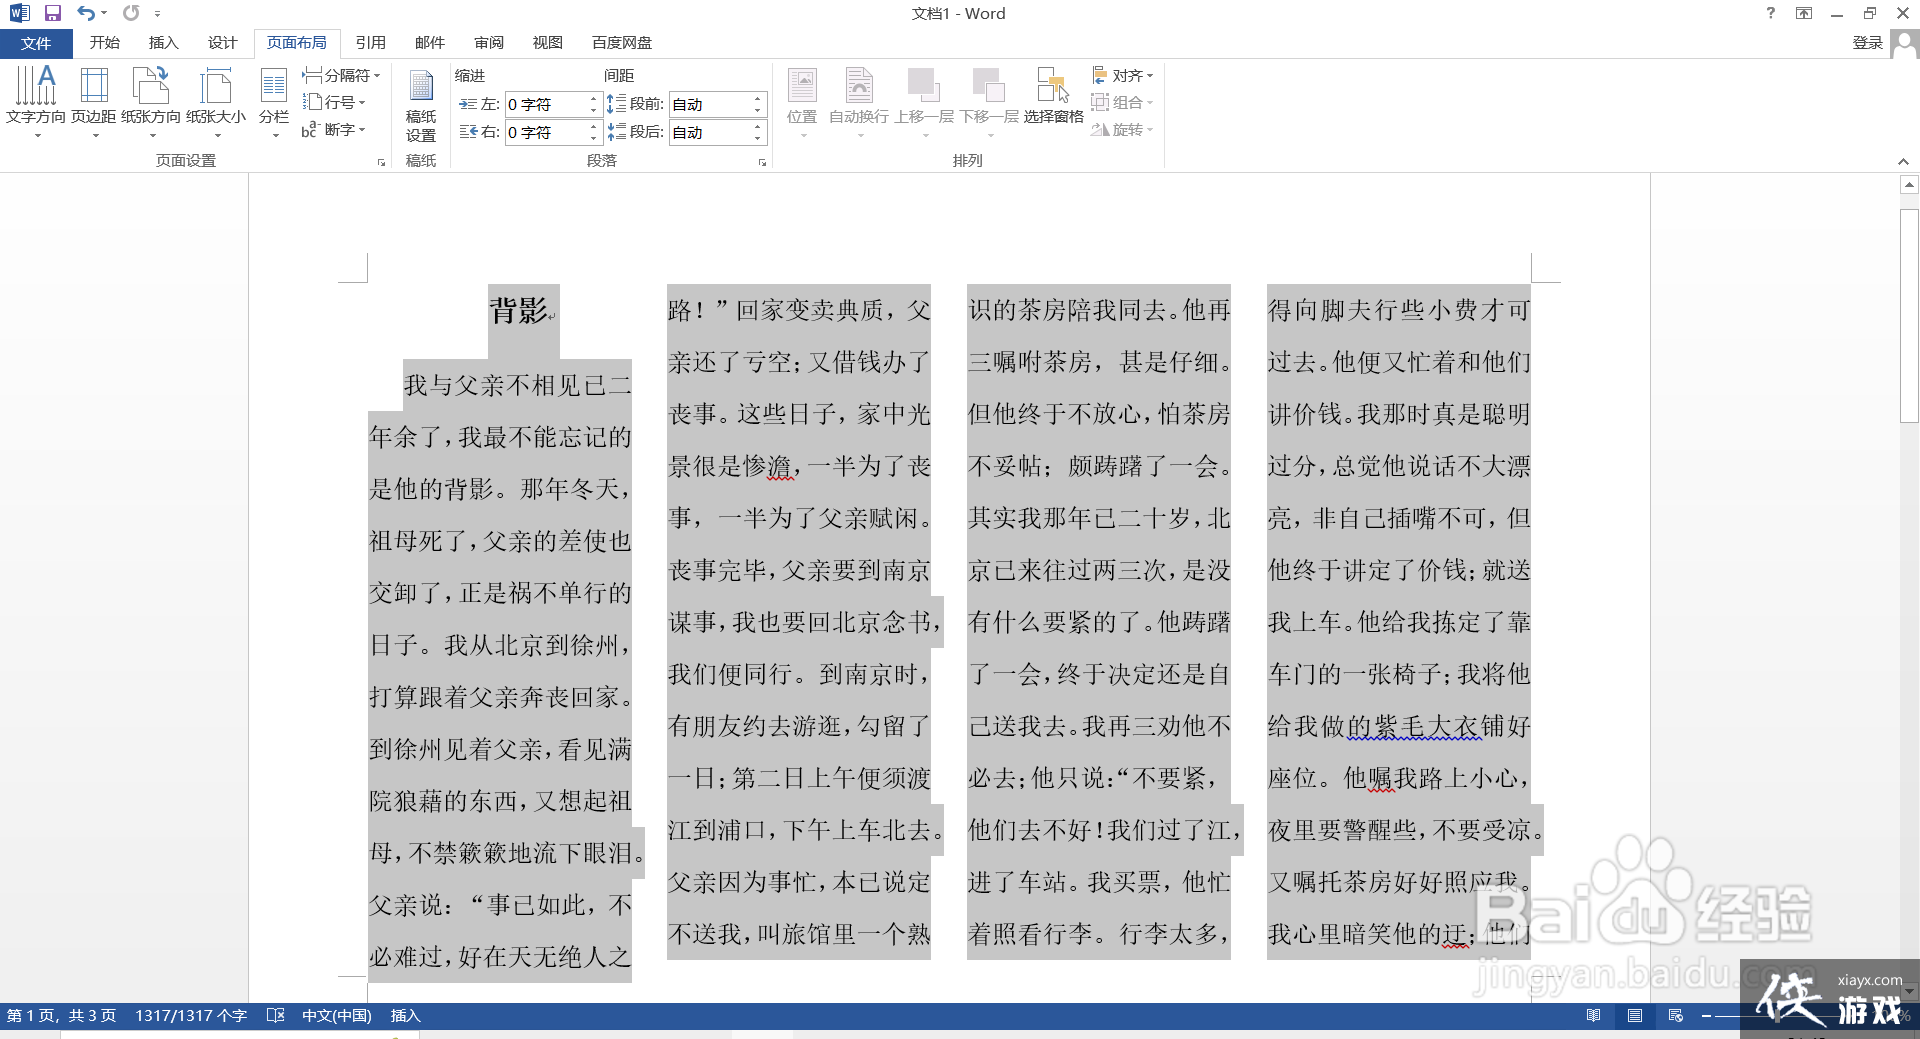The width and height of the screenshot is (1920, 1039).
Task: Click the ribbon display options icon
Action: 1804,13
